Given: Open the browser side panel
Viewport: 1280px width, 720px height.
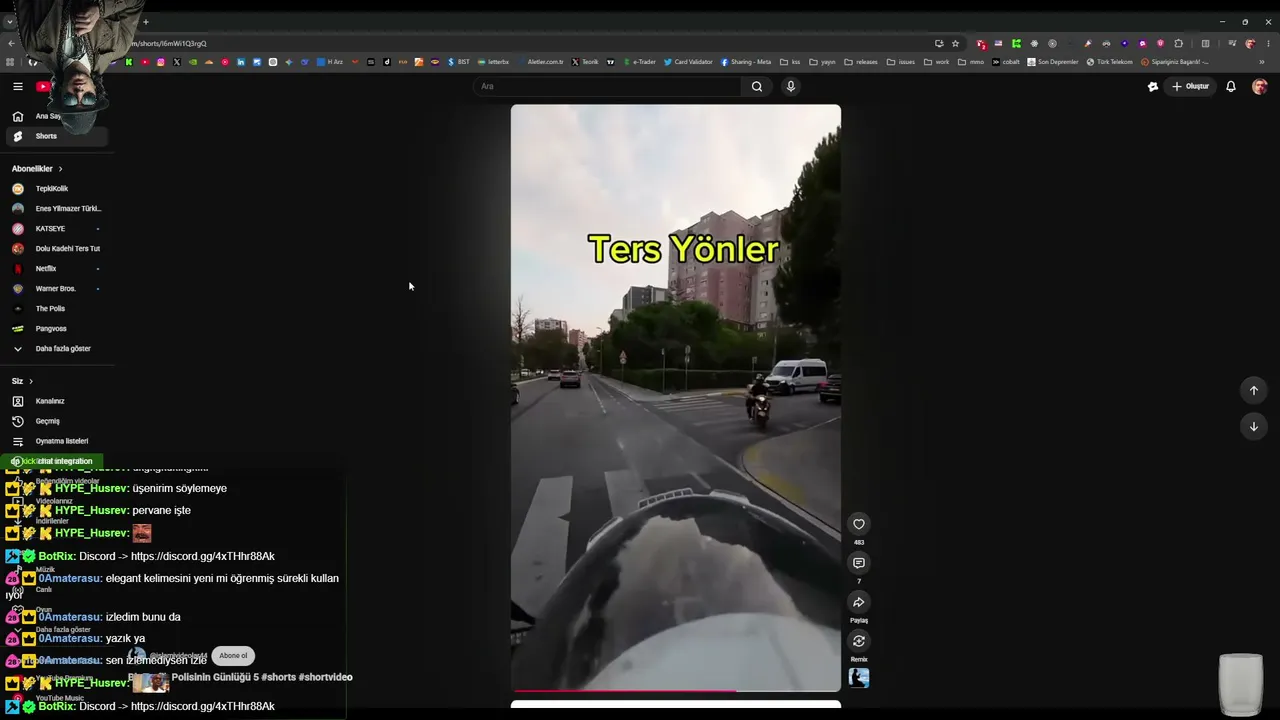Looking at the screenshot, I should pos(1205,44).
